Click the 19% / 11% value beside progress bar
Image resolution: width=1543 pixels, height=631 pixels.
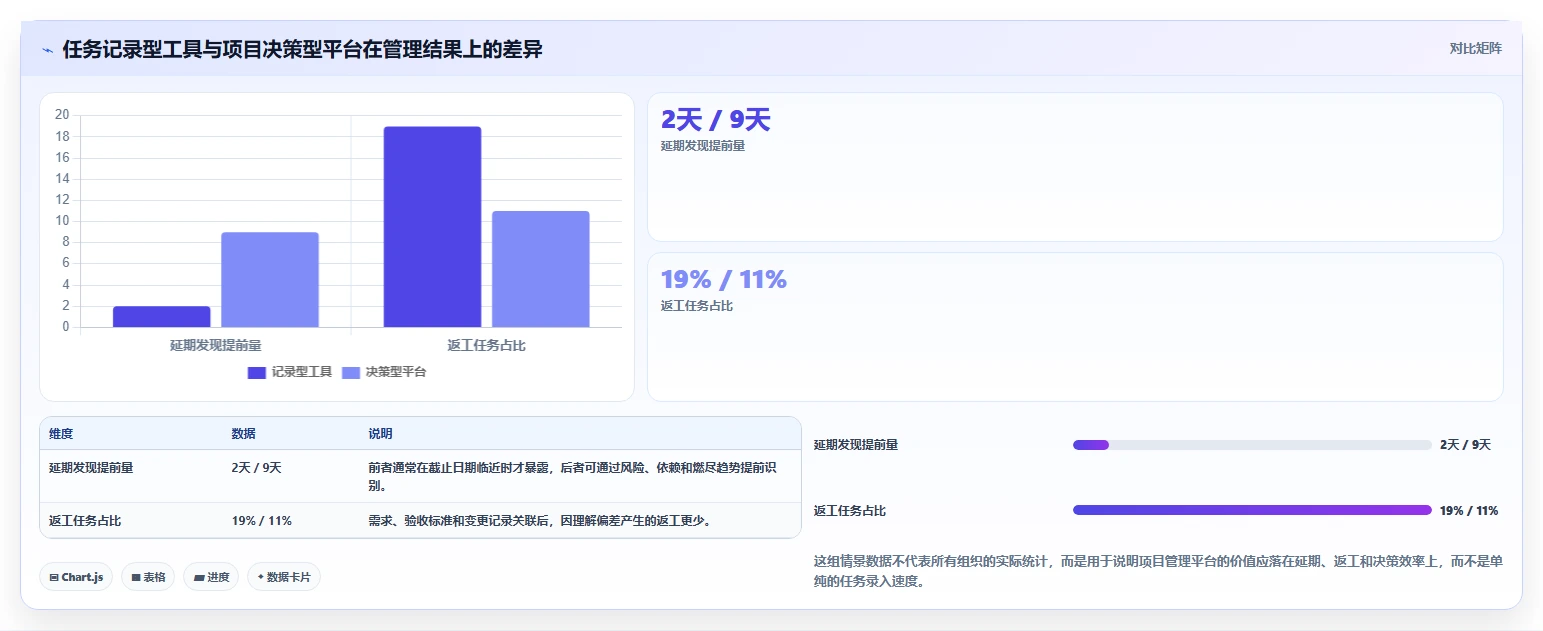point(1469,511)
